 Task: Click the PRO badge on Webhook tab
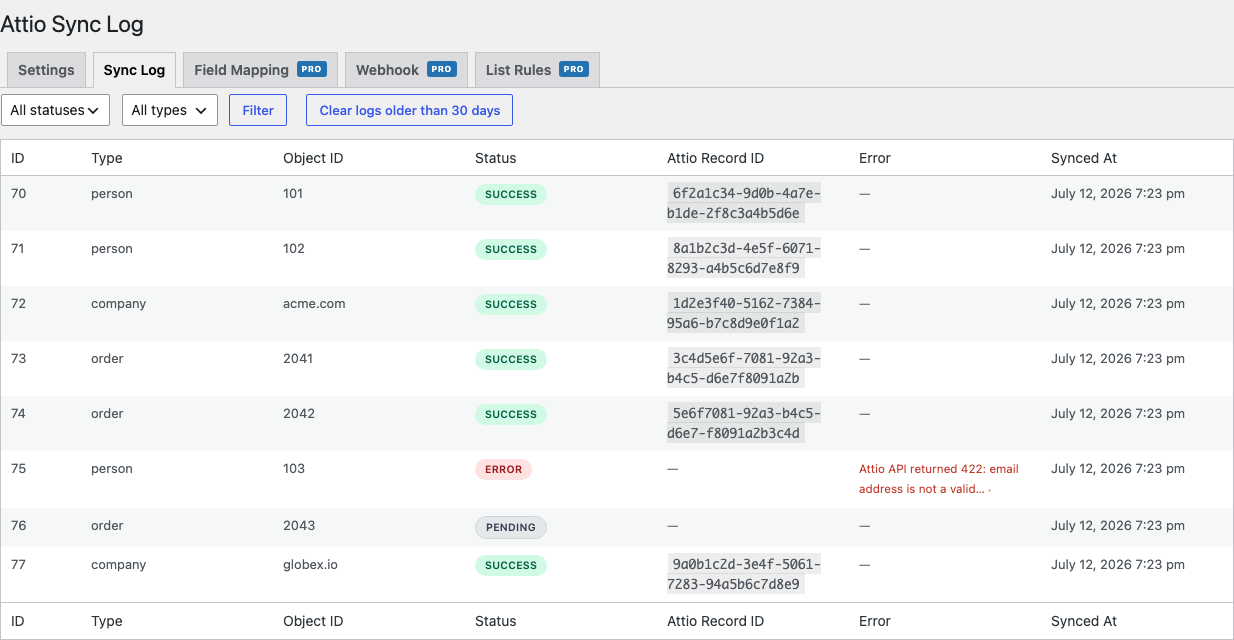coord(442,69)
